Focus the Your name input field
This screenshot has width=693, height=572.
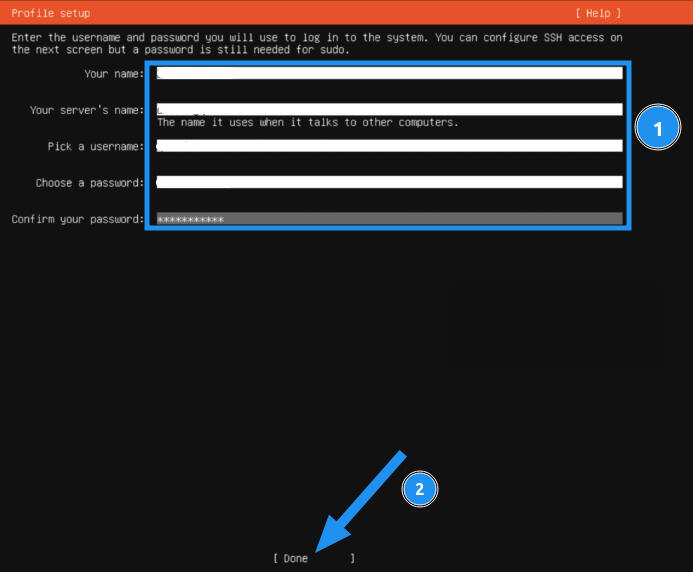[389, 73]
